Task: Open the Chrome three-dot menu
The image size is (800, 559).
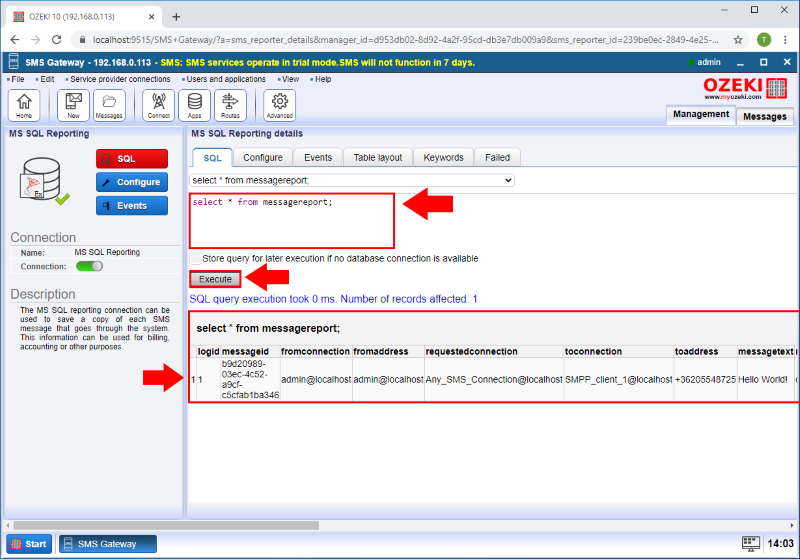Action: (x=785, y=40)
